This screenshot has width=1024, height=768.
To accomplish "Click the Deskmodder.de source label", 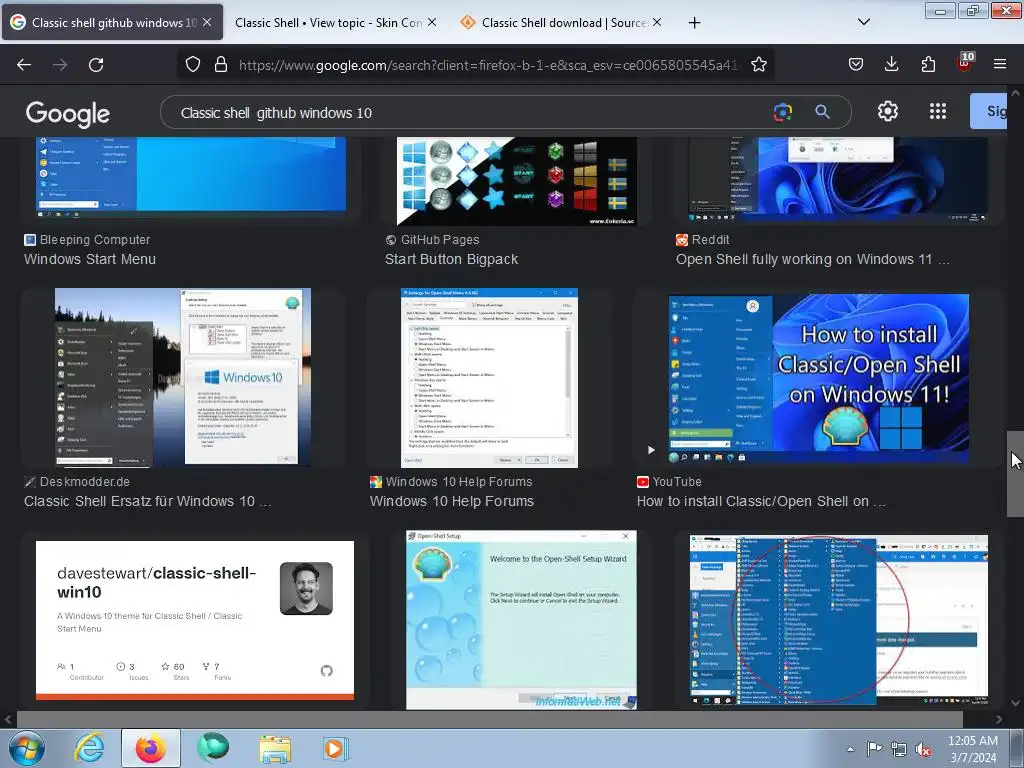I will pyautogui.click(x=85, y=482).
